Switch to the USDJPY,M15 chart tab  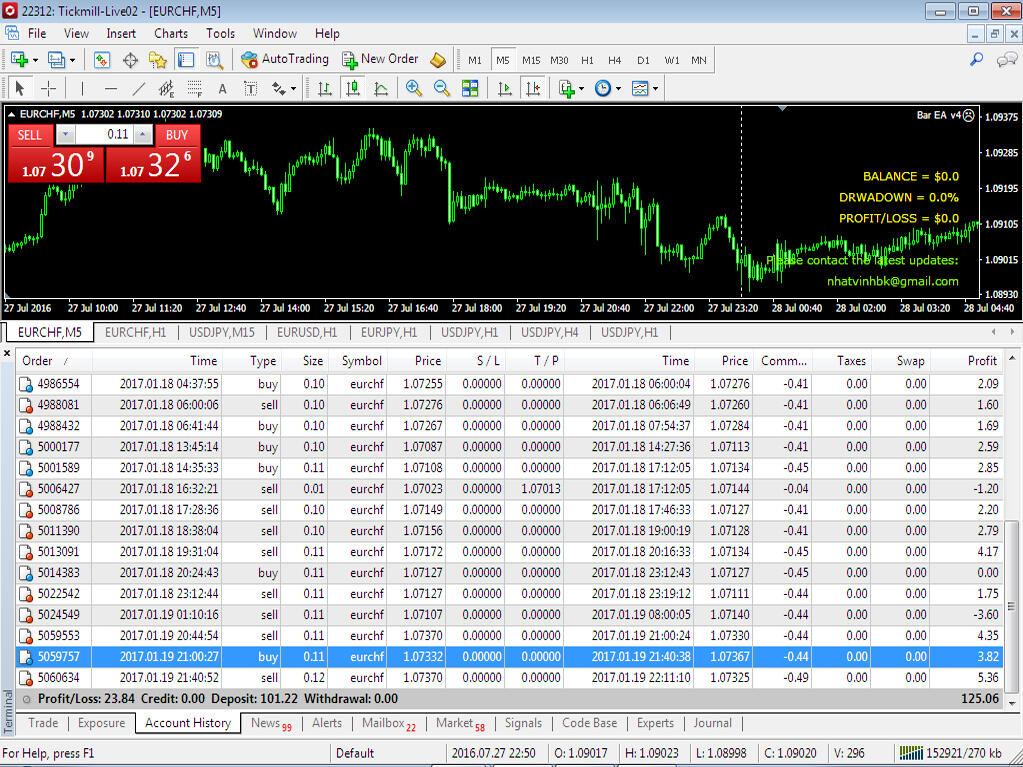pyautogui.click(x=222, y=333)
